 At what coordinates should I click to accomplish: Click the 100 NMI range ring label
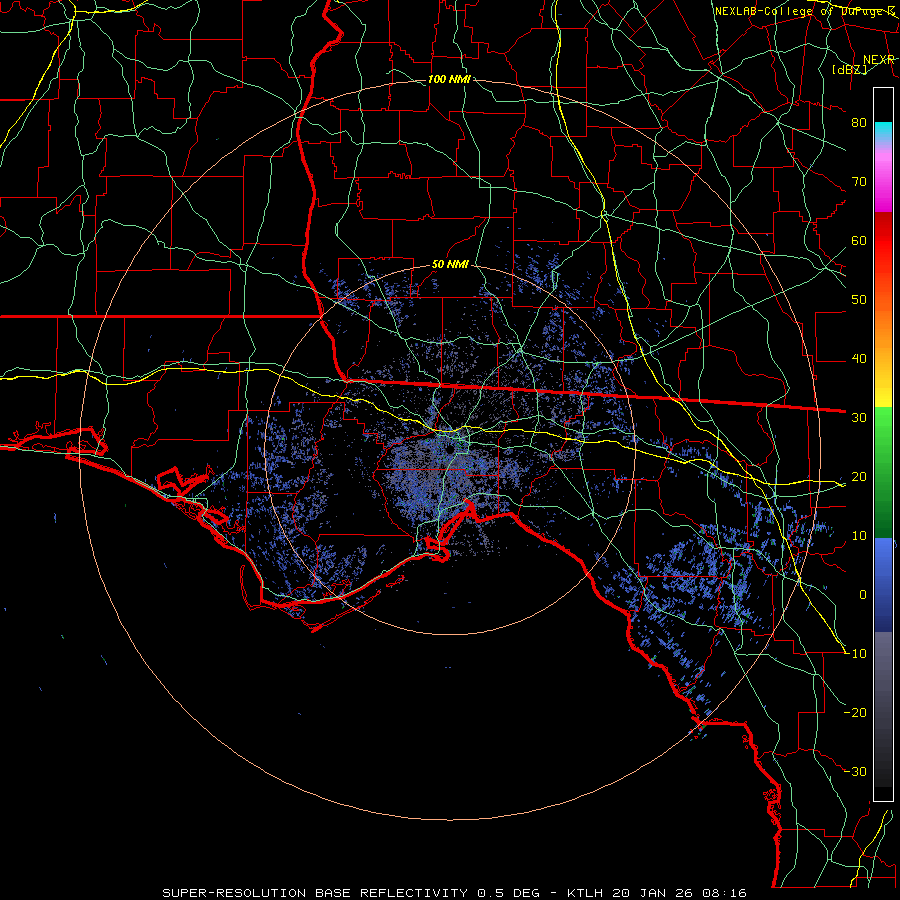pos(449,79)
